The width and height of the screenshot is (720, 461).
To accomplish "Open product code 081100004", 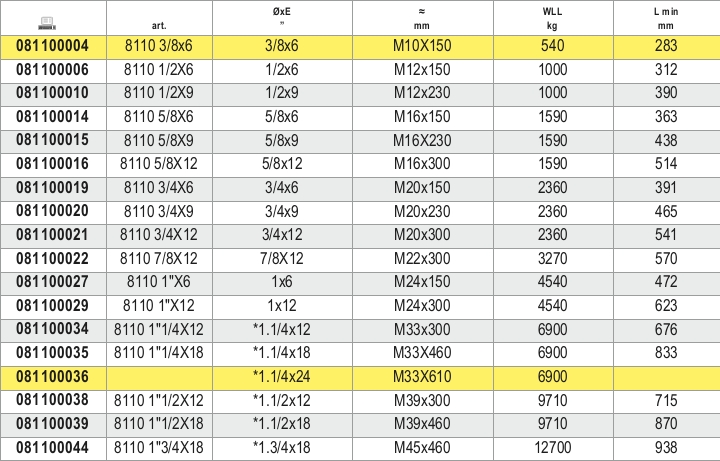I will [52, 45].
